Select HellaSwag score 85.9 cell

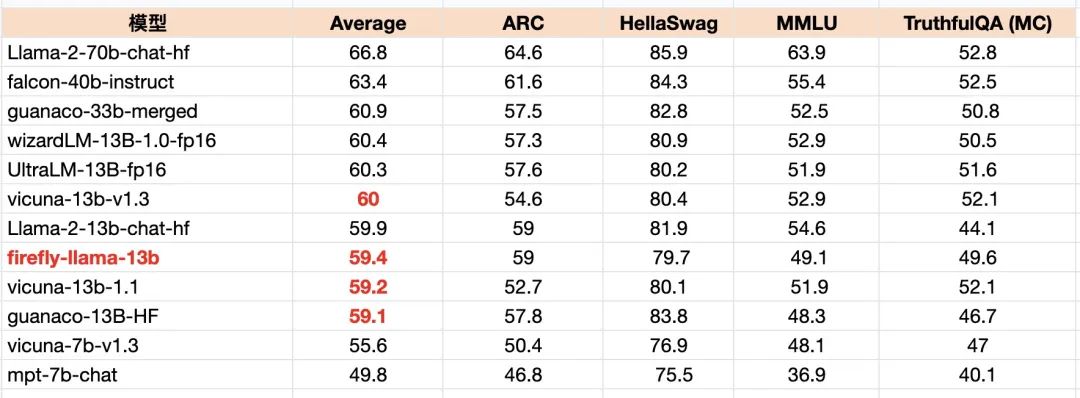coord(668,52)
